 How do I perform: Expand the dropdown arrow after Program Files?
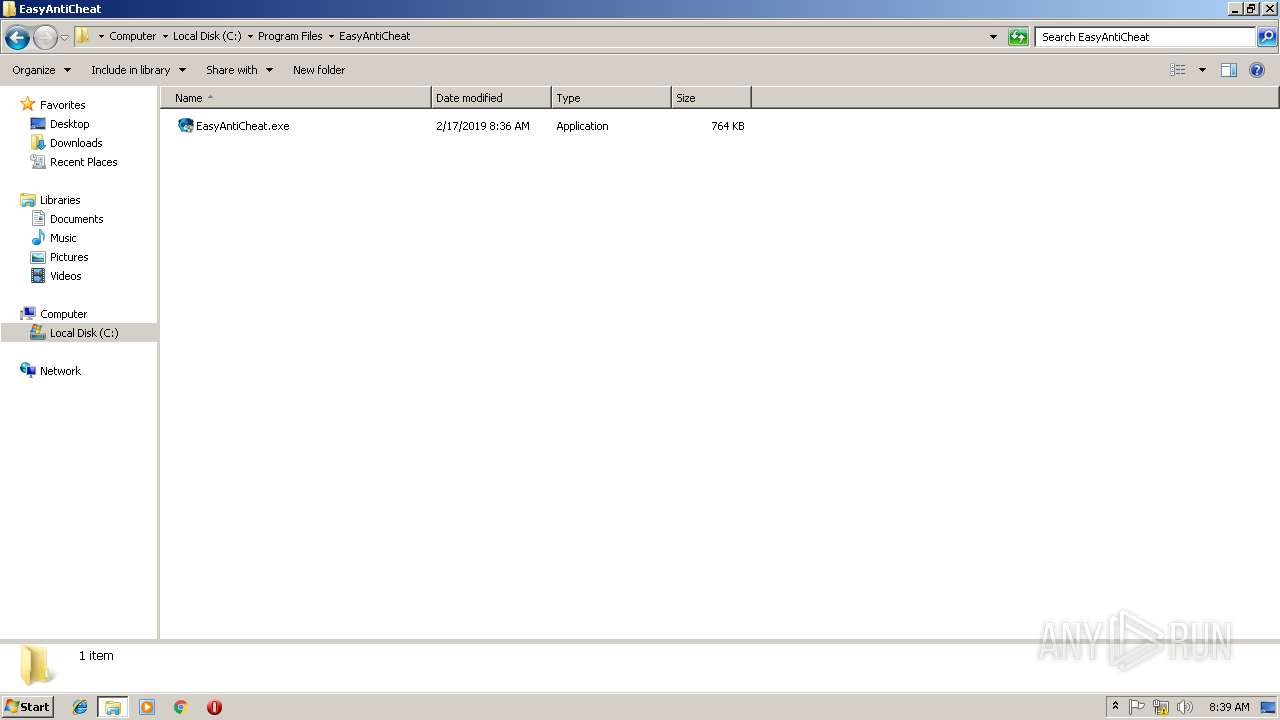331,36
